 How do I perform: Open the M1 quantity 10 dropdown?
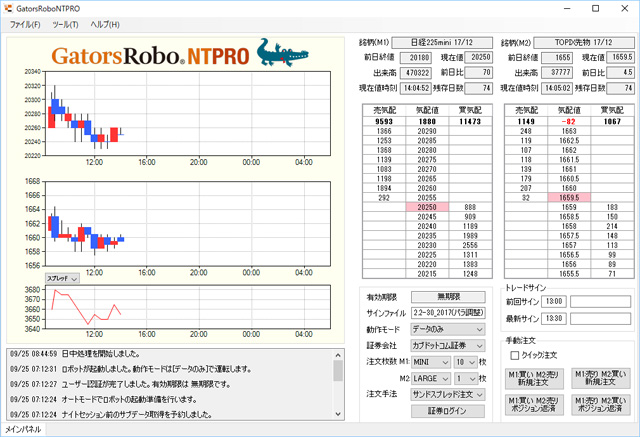click(x=465, y=362)
